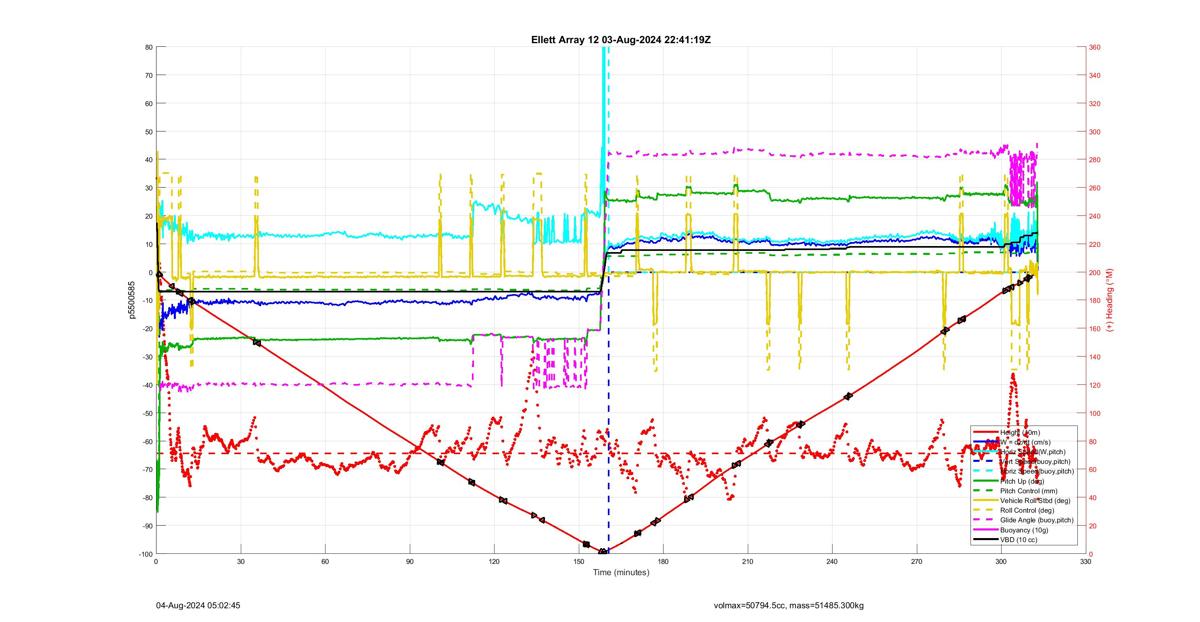
Task: Click the 'Glide Angle (buoy,pitch)' legend label
Action: click(1037, 520)
